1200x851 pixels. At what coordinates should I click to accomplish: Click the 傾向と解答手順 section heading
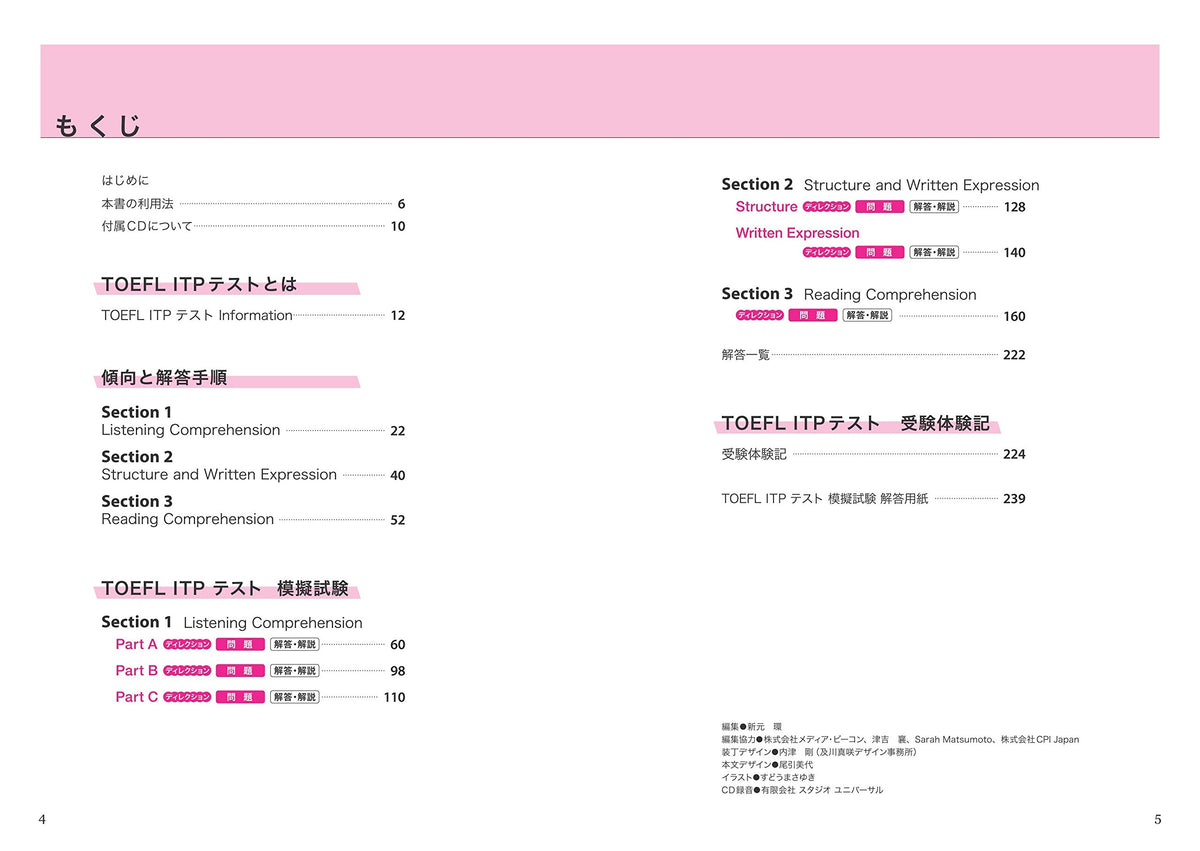click(x=165, y=378)
